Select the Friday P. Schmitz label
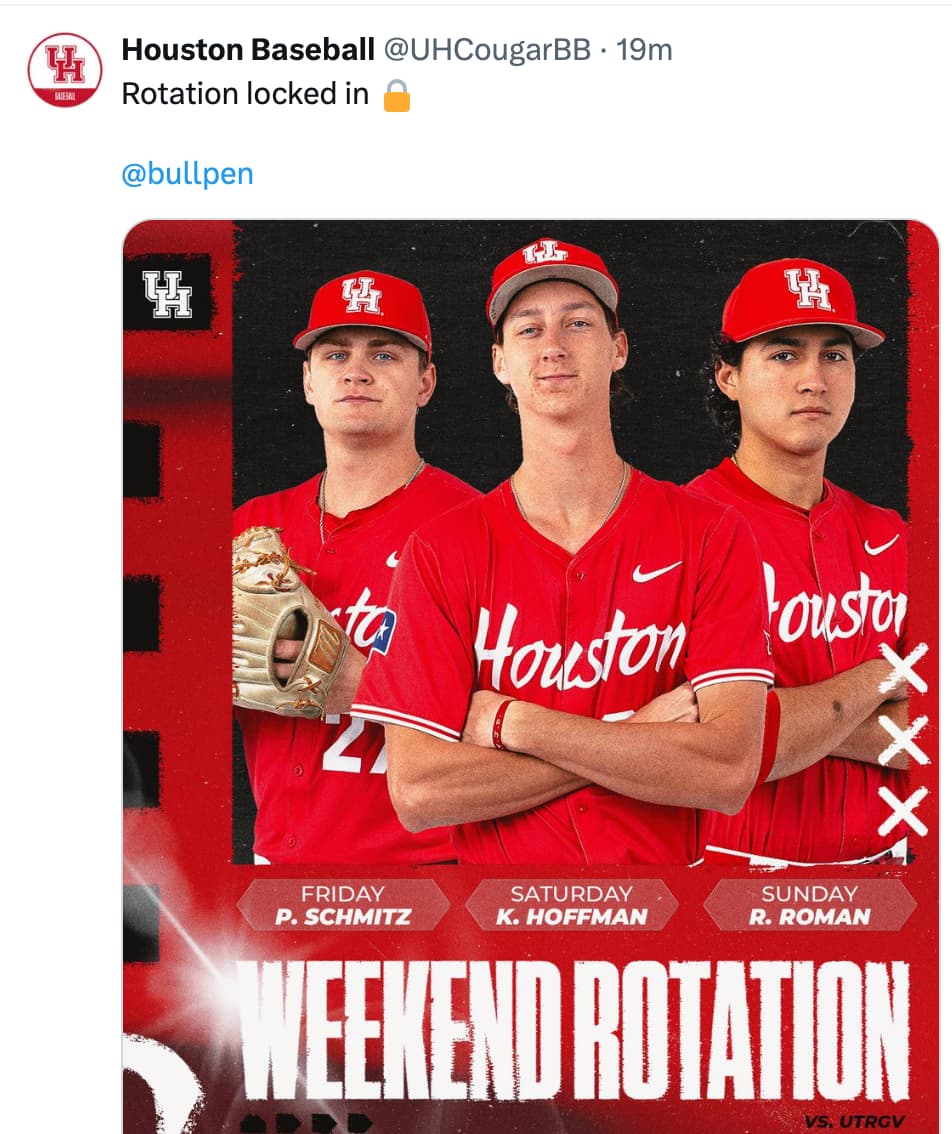952x1134 pixels. pyautogui.click(x=342, y=905)
